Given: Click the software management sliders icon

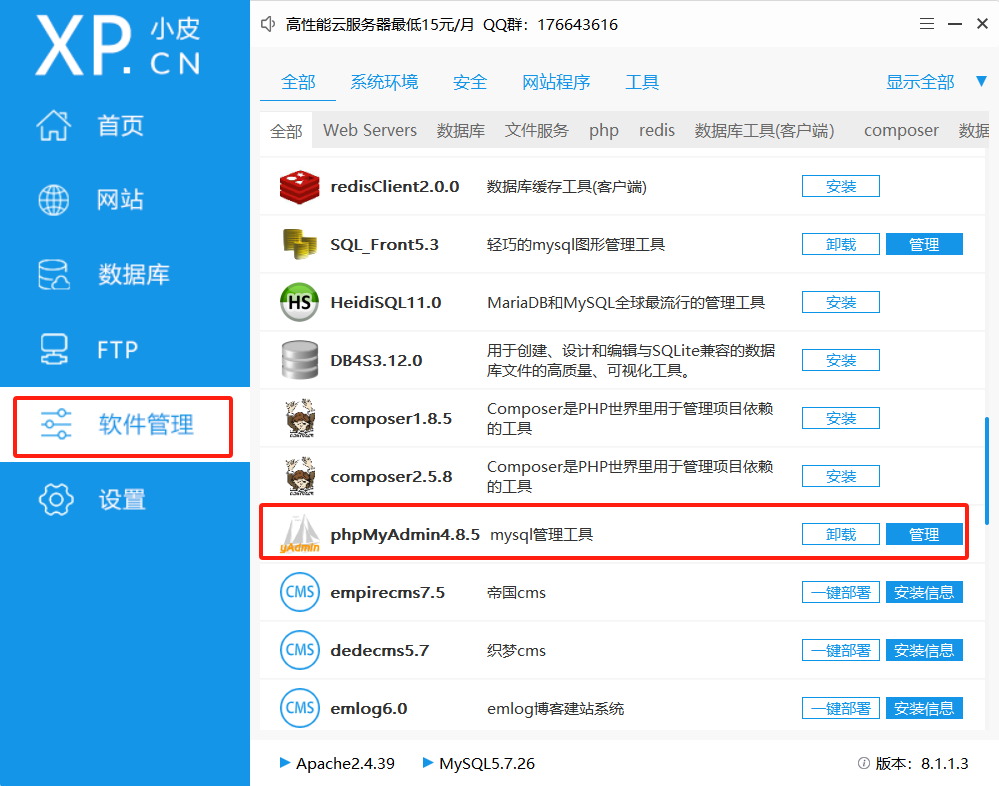Looking at the screenshot, I should [56, 424].
